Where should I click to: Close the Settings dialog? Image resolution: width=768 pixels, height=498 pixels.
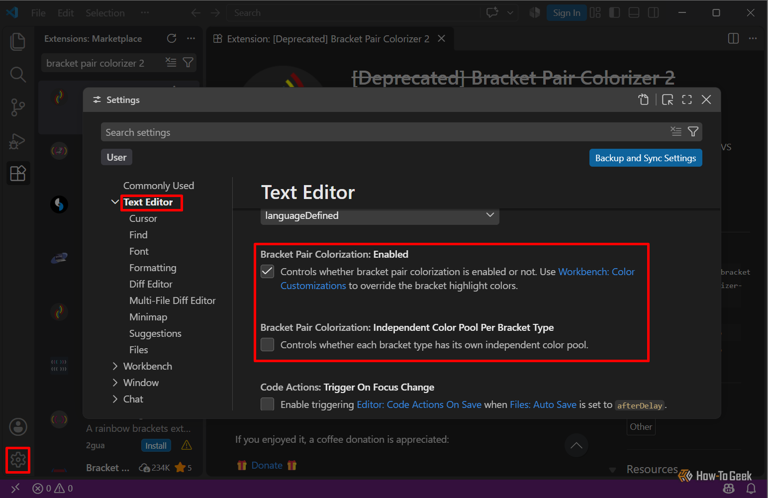pos(706,100)
